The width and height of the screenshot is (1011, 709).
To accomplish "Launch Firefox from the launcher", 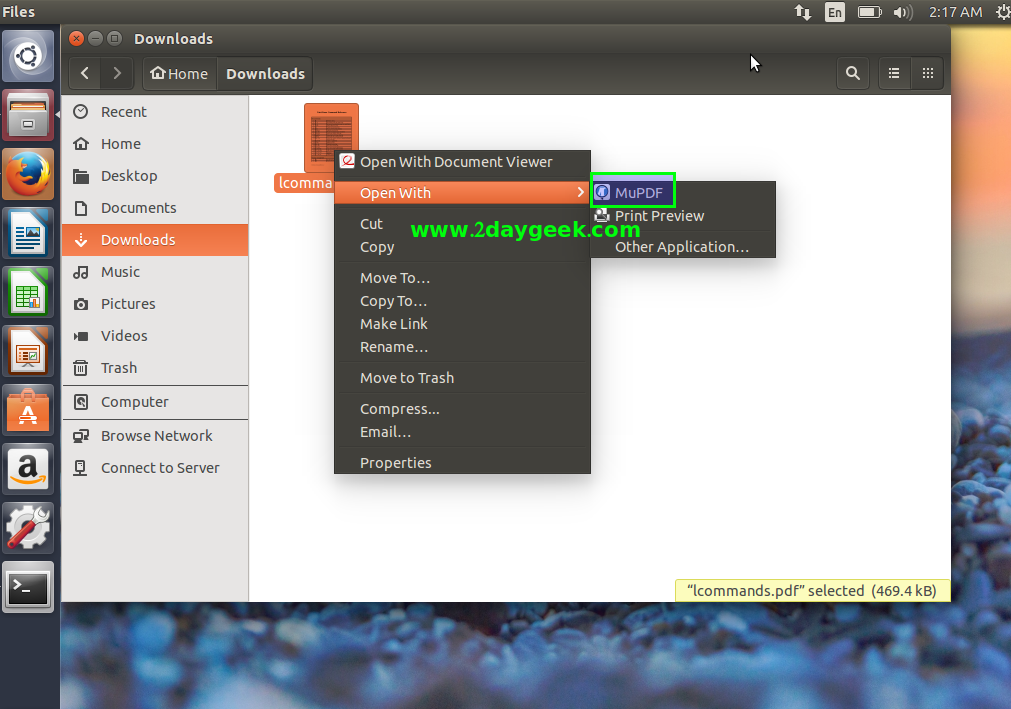I will pos(28,176).
